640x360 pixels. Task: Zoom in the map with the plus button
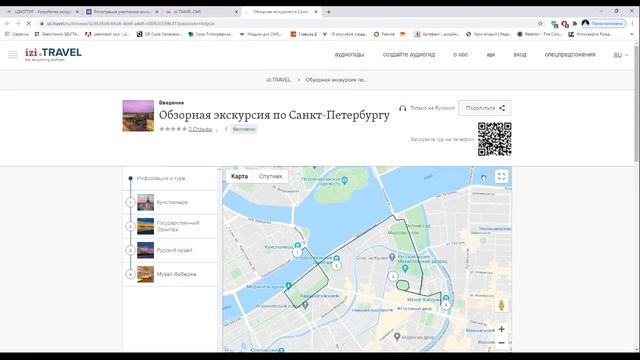click(501, 329)
